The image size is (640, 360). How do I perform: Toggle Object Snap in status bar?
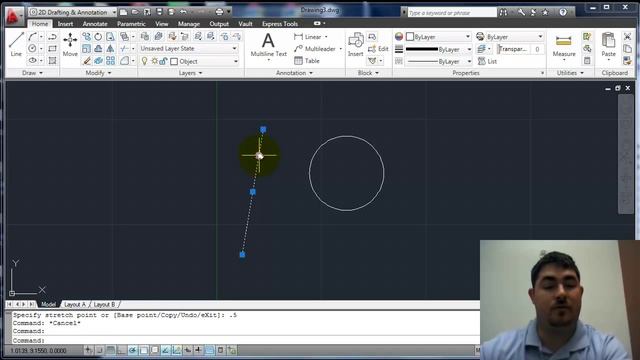[x=144, y=350]
